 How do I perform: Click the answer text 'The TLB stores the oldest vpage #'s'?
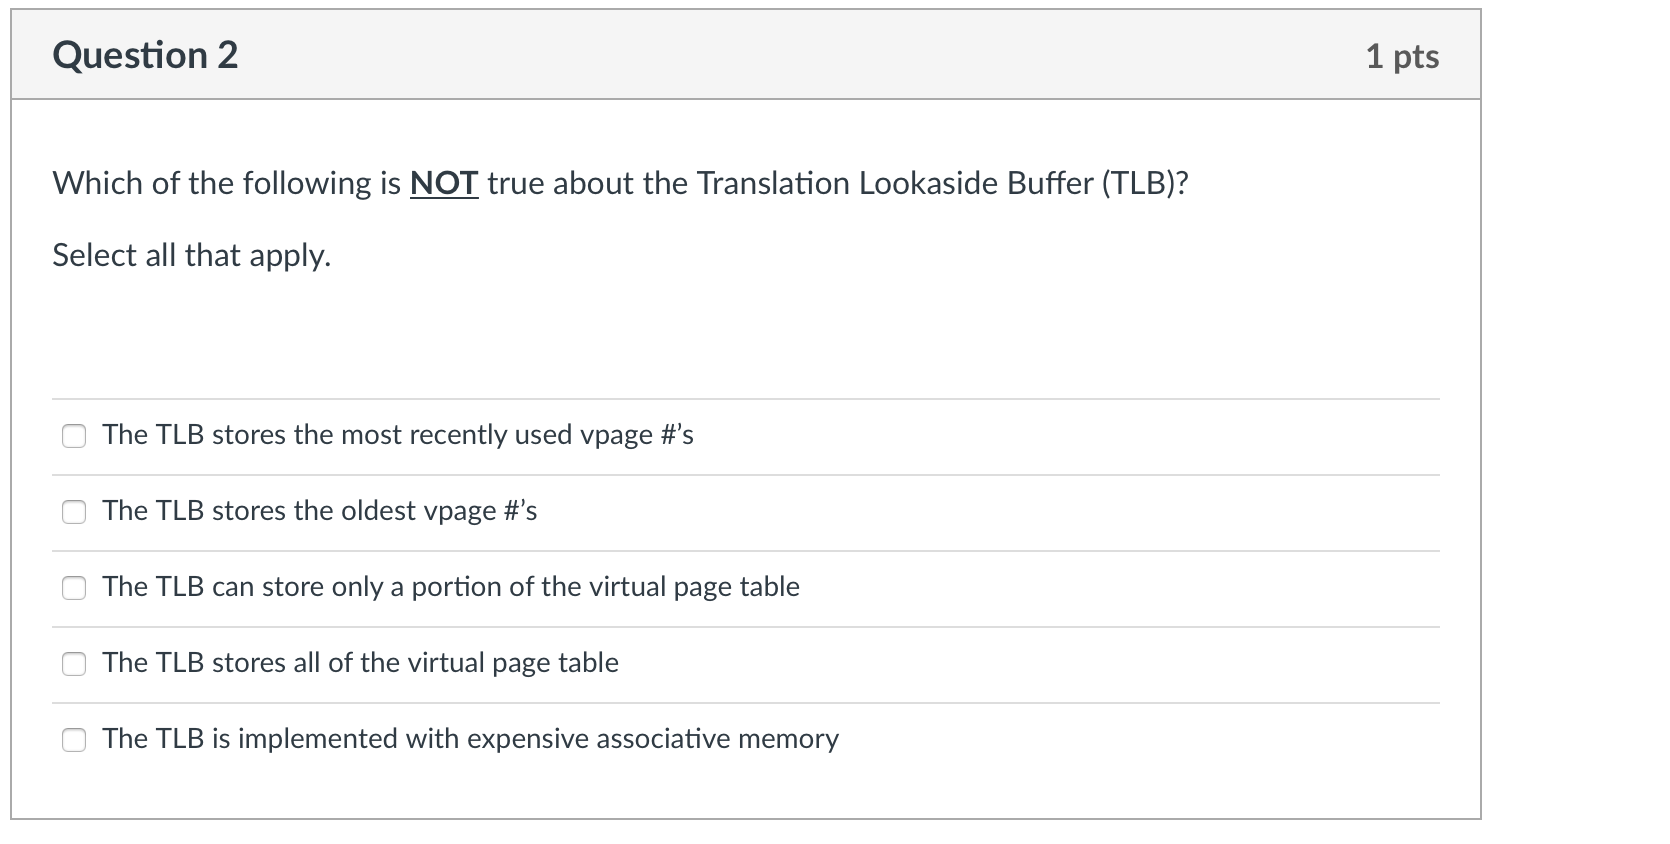[319, 511]
